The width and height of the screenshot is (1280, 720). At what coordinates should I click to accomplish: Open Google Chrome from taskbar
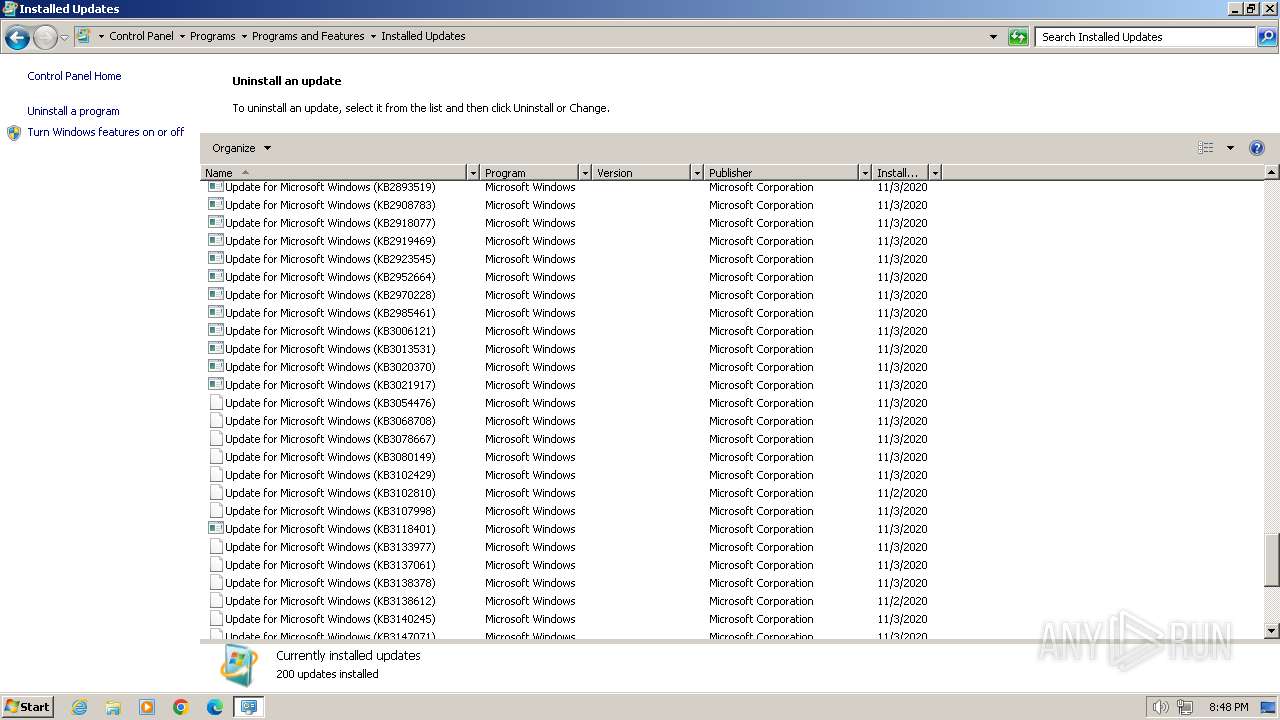click(181, 707)
